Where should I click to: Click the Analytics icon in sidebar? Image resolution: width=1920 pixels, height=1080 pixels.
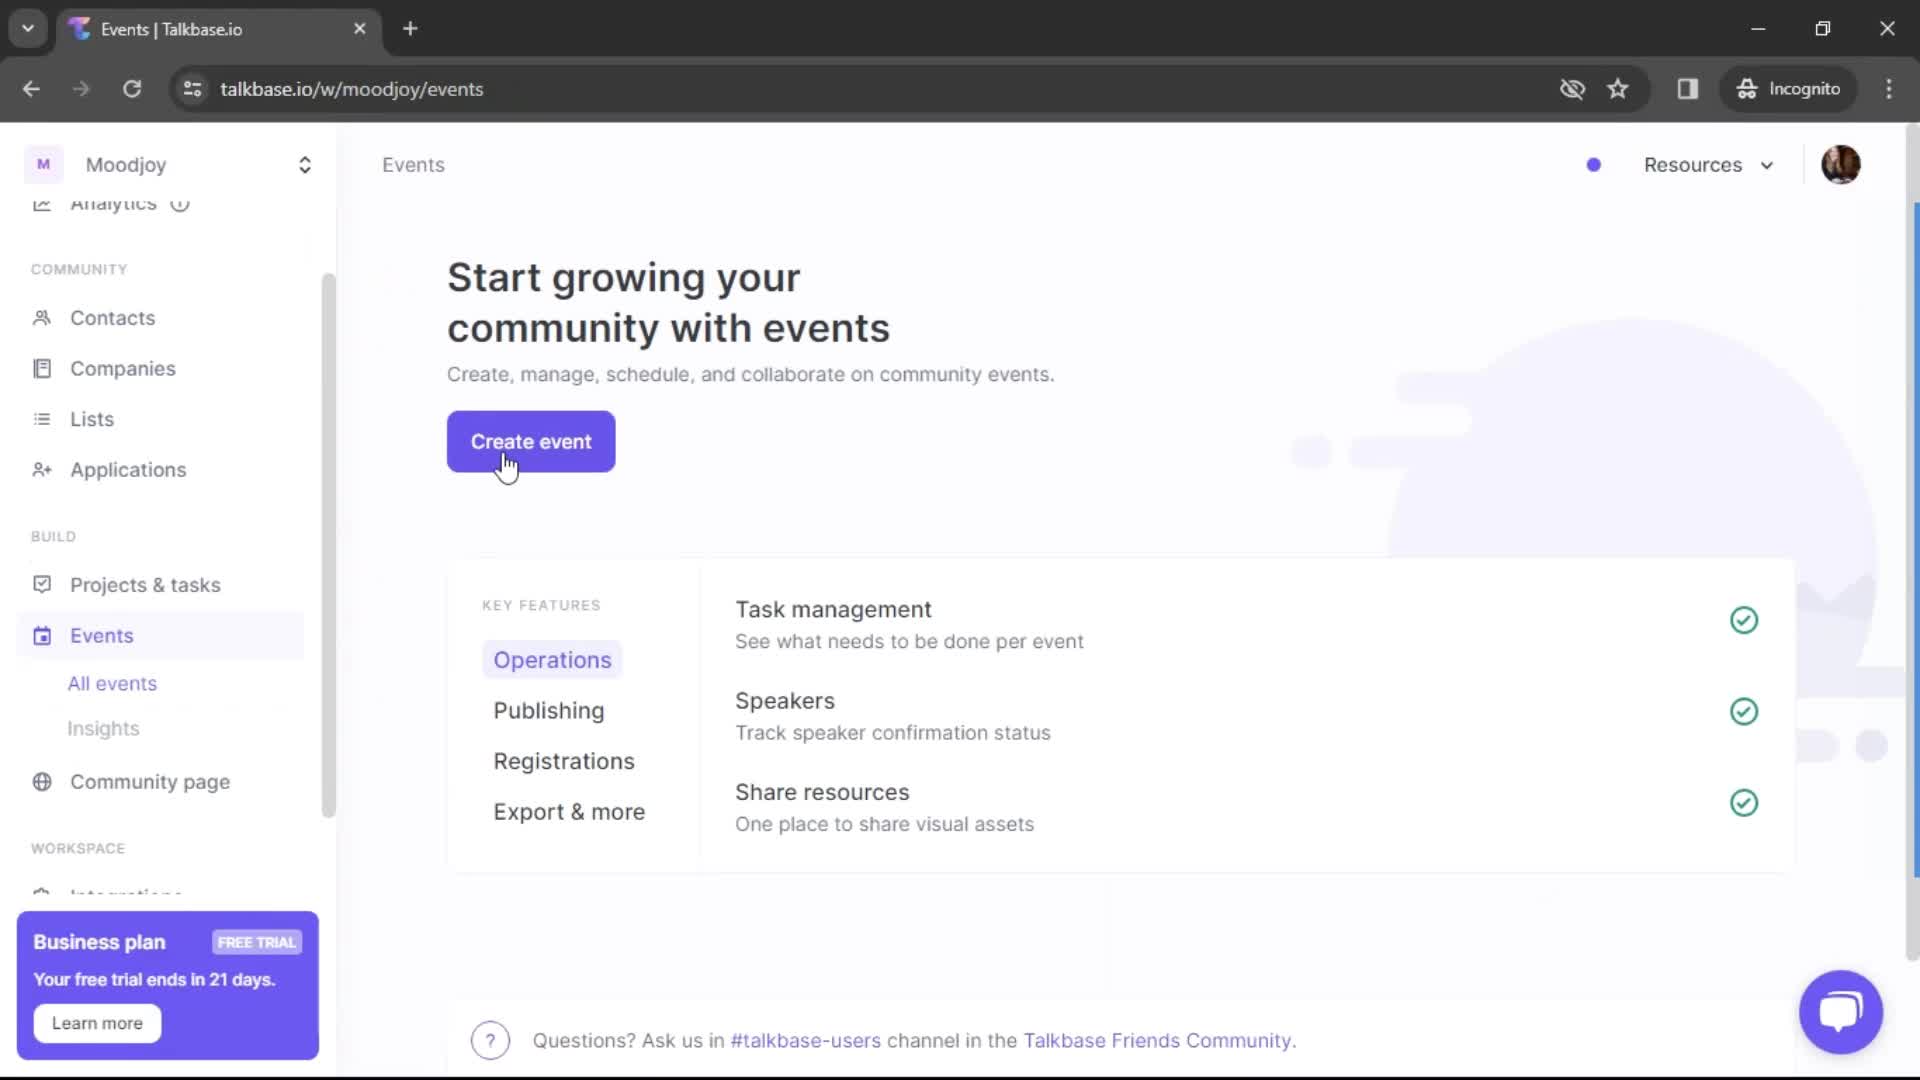pyautogui.click(x=41, y=202)
